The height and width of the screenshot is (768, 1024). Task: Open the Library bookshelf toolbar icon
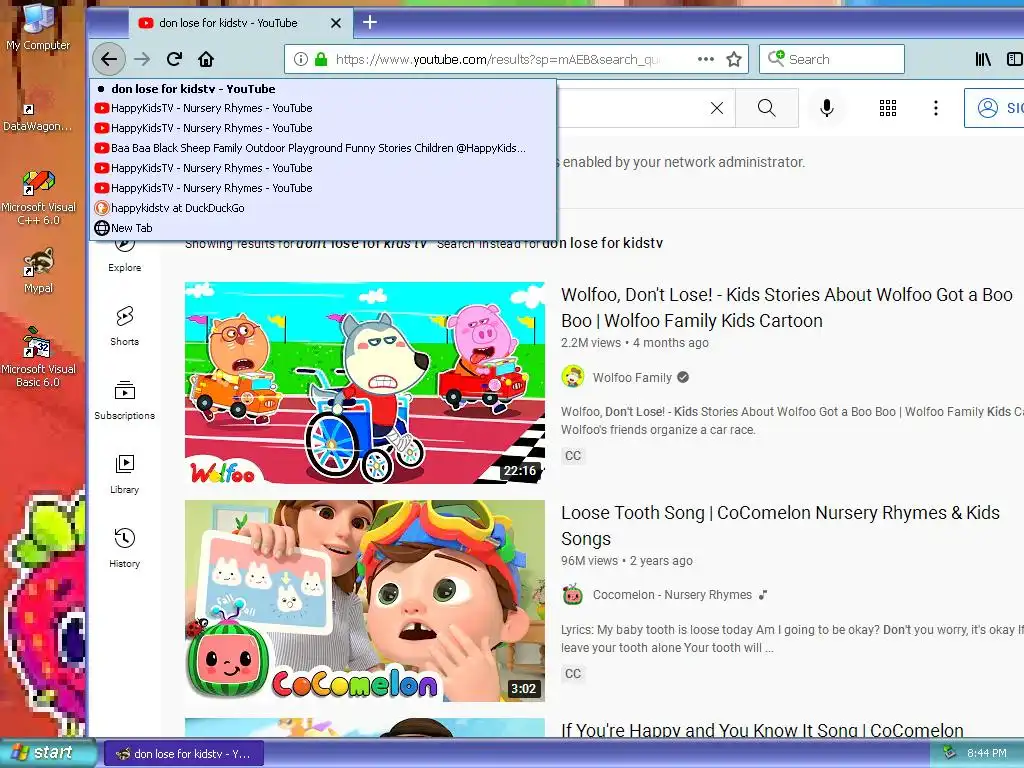(983, 59)
